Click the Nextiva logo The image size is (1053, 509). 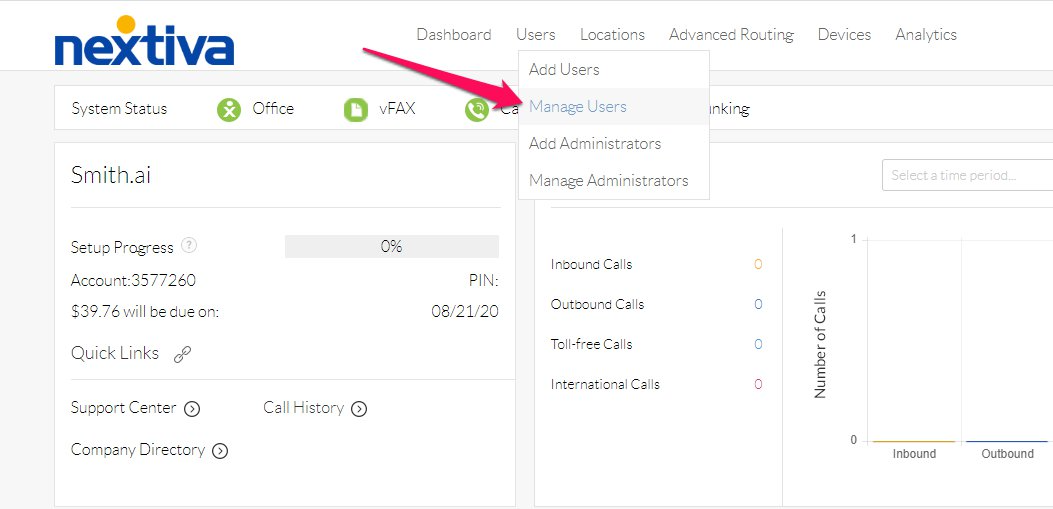pos(144,40)
